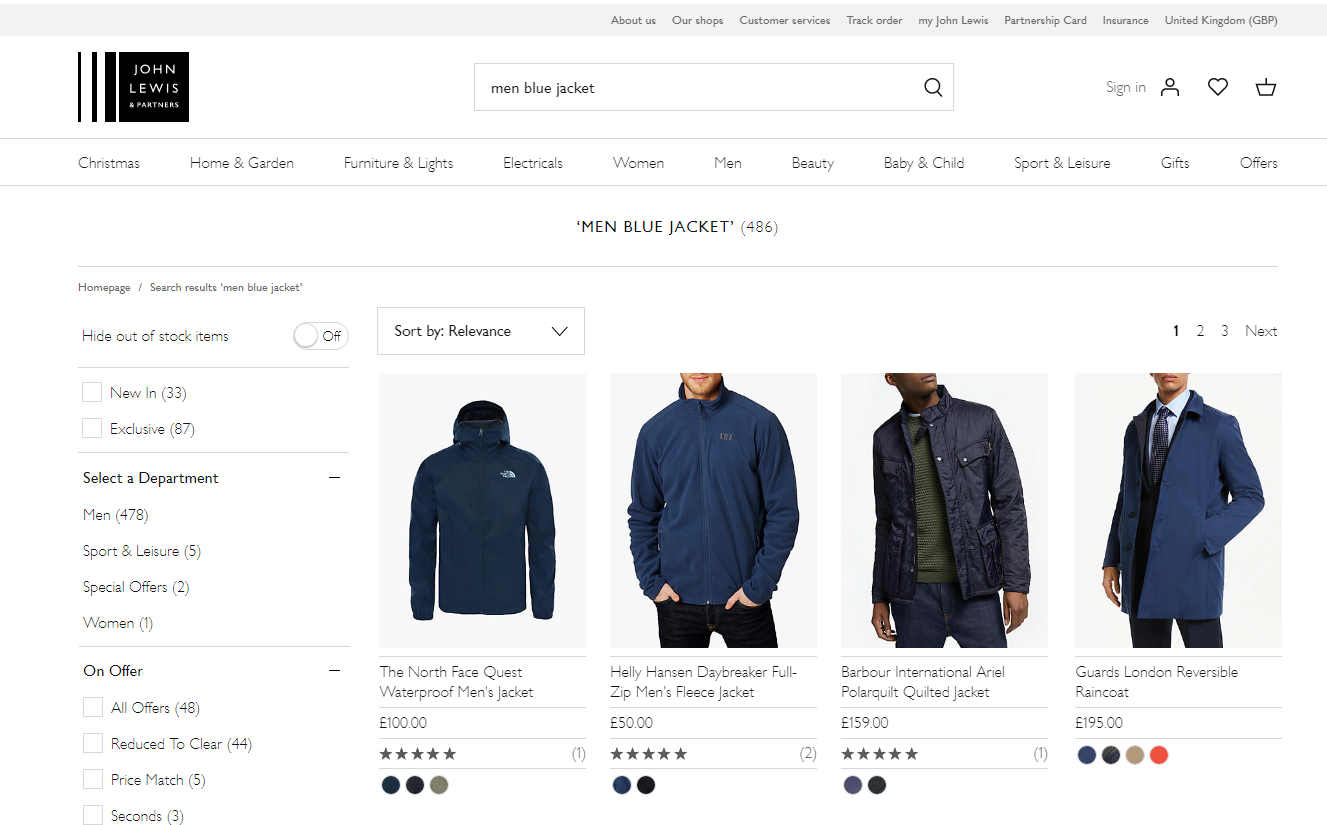Click star rating under North Face jacket

click(418, 754)
